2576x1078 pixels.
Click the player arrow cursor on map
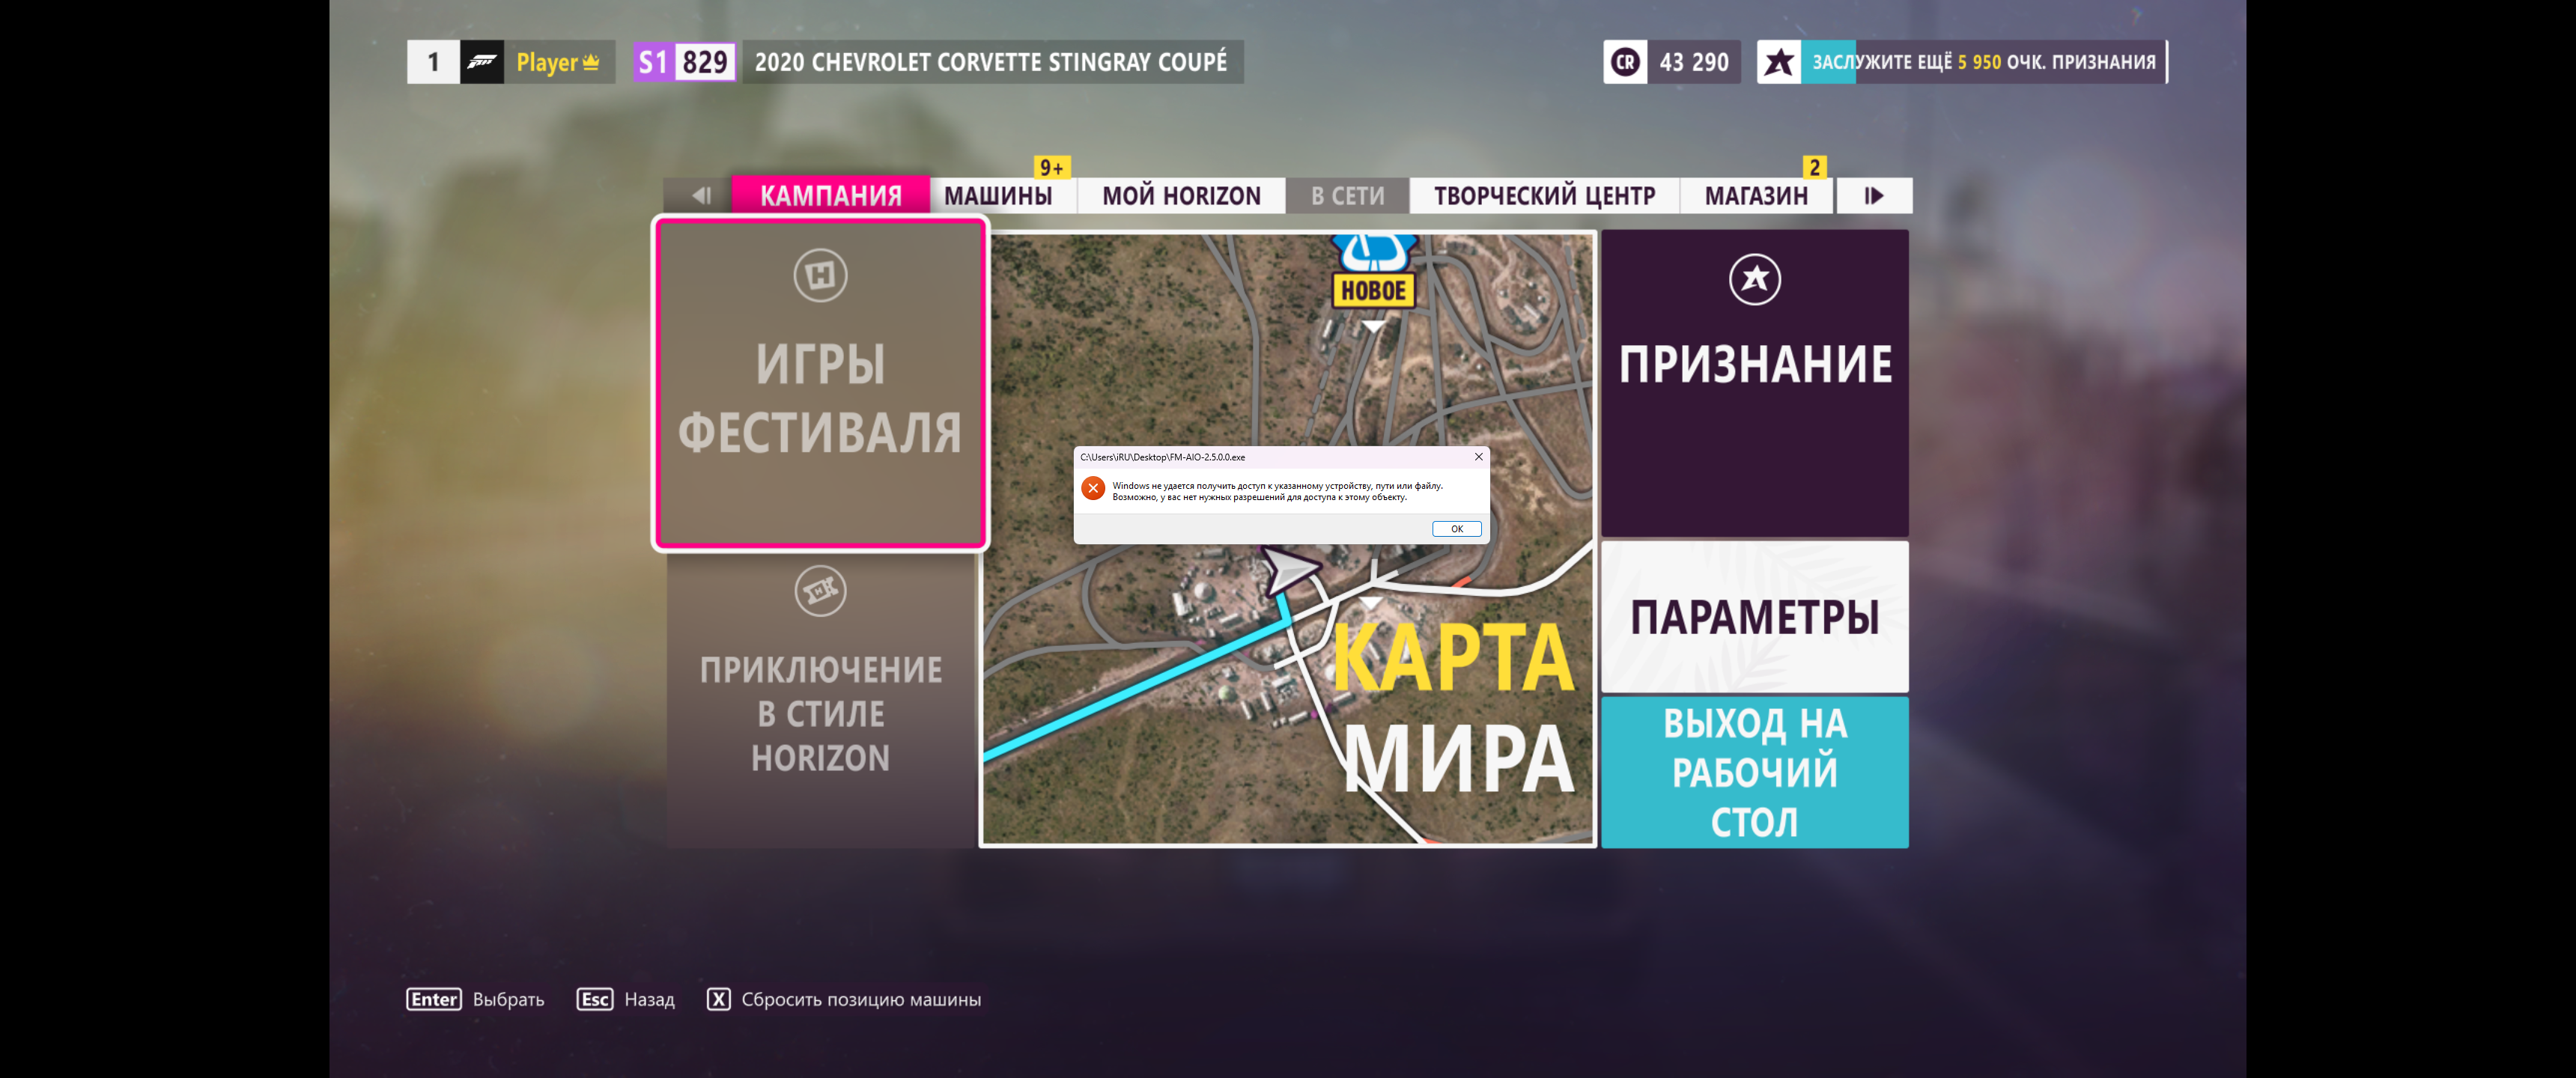(x=1290, y=570)
